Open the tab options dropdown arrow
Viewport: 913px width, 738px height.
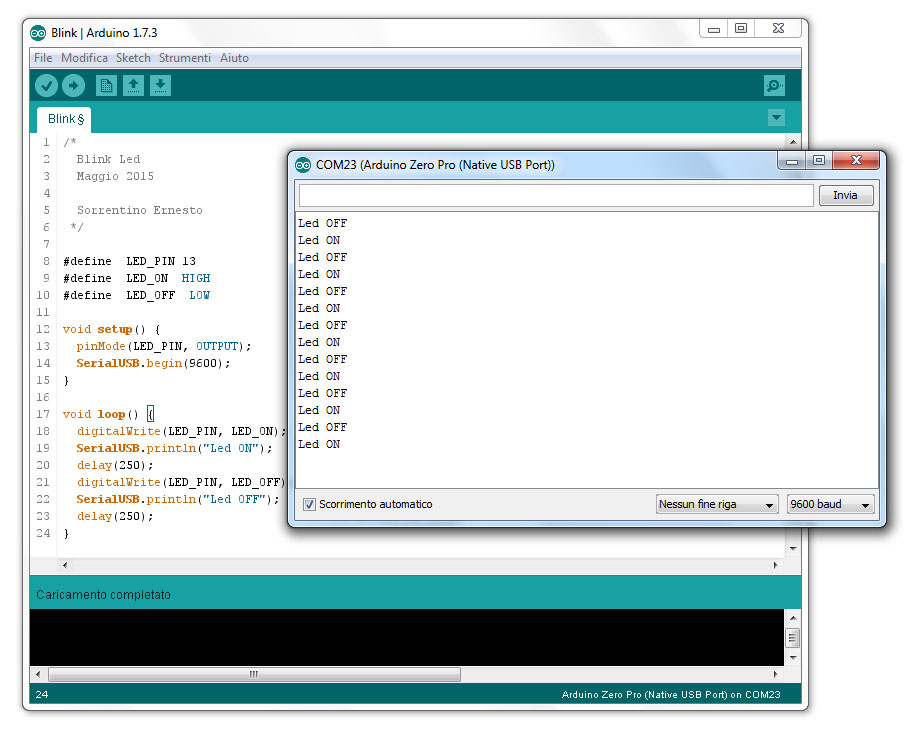coord(776,118)
